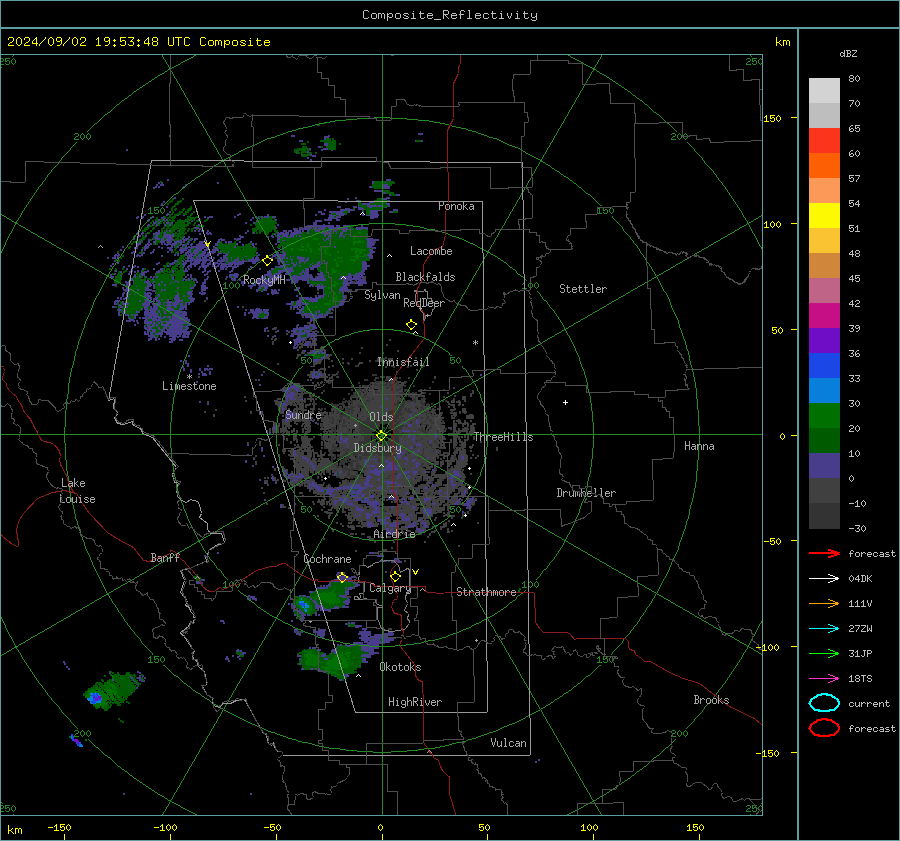900x841 pixels.
Task: Click the Lake Louise label
Action: [x=77, y=491]
